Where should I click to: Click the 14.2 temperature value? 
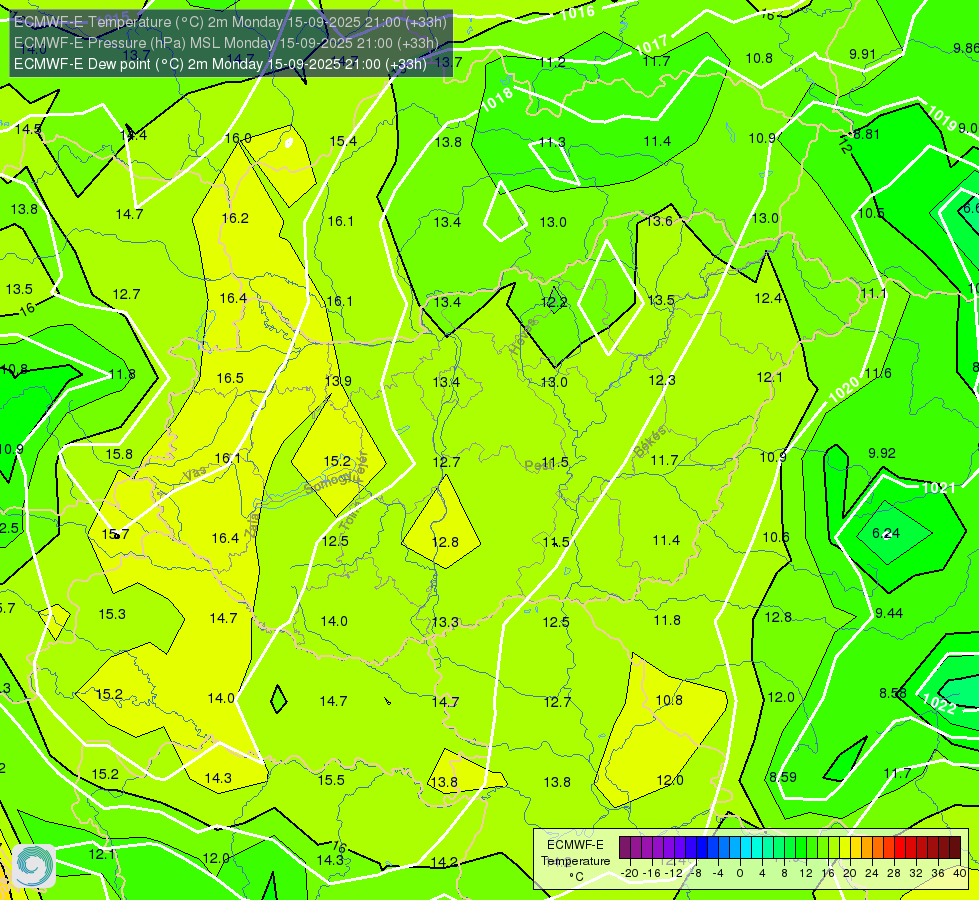coord(444,862)
